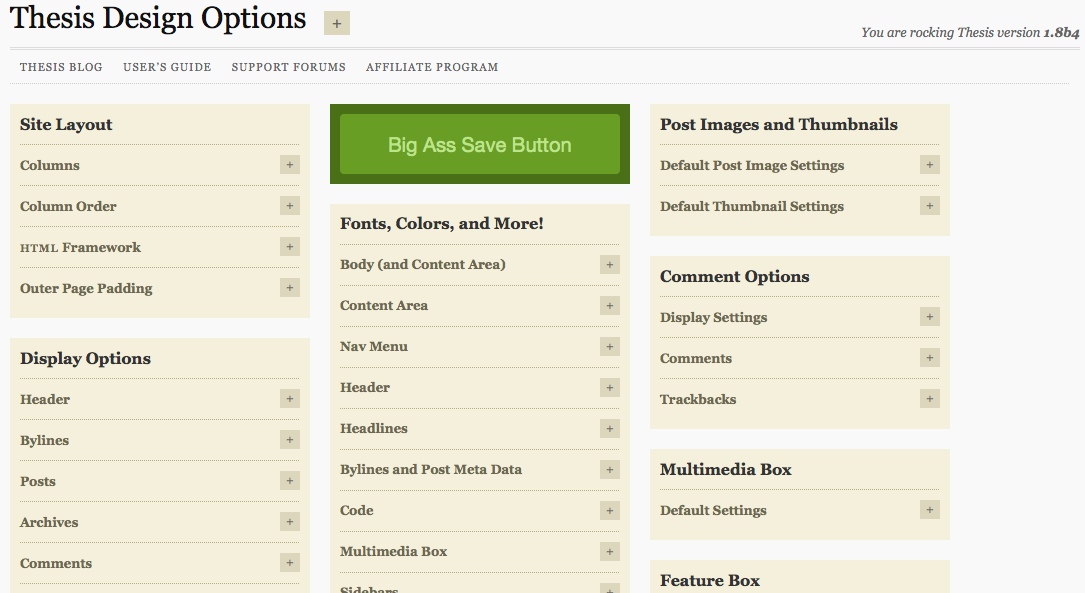Open the Nav Menu plus icon
Viewport: 1085px width, 593px height.
[610, 347]
